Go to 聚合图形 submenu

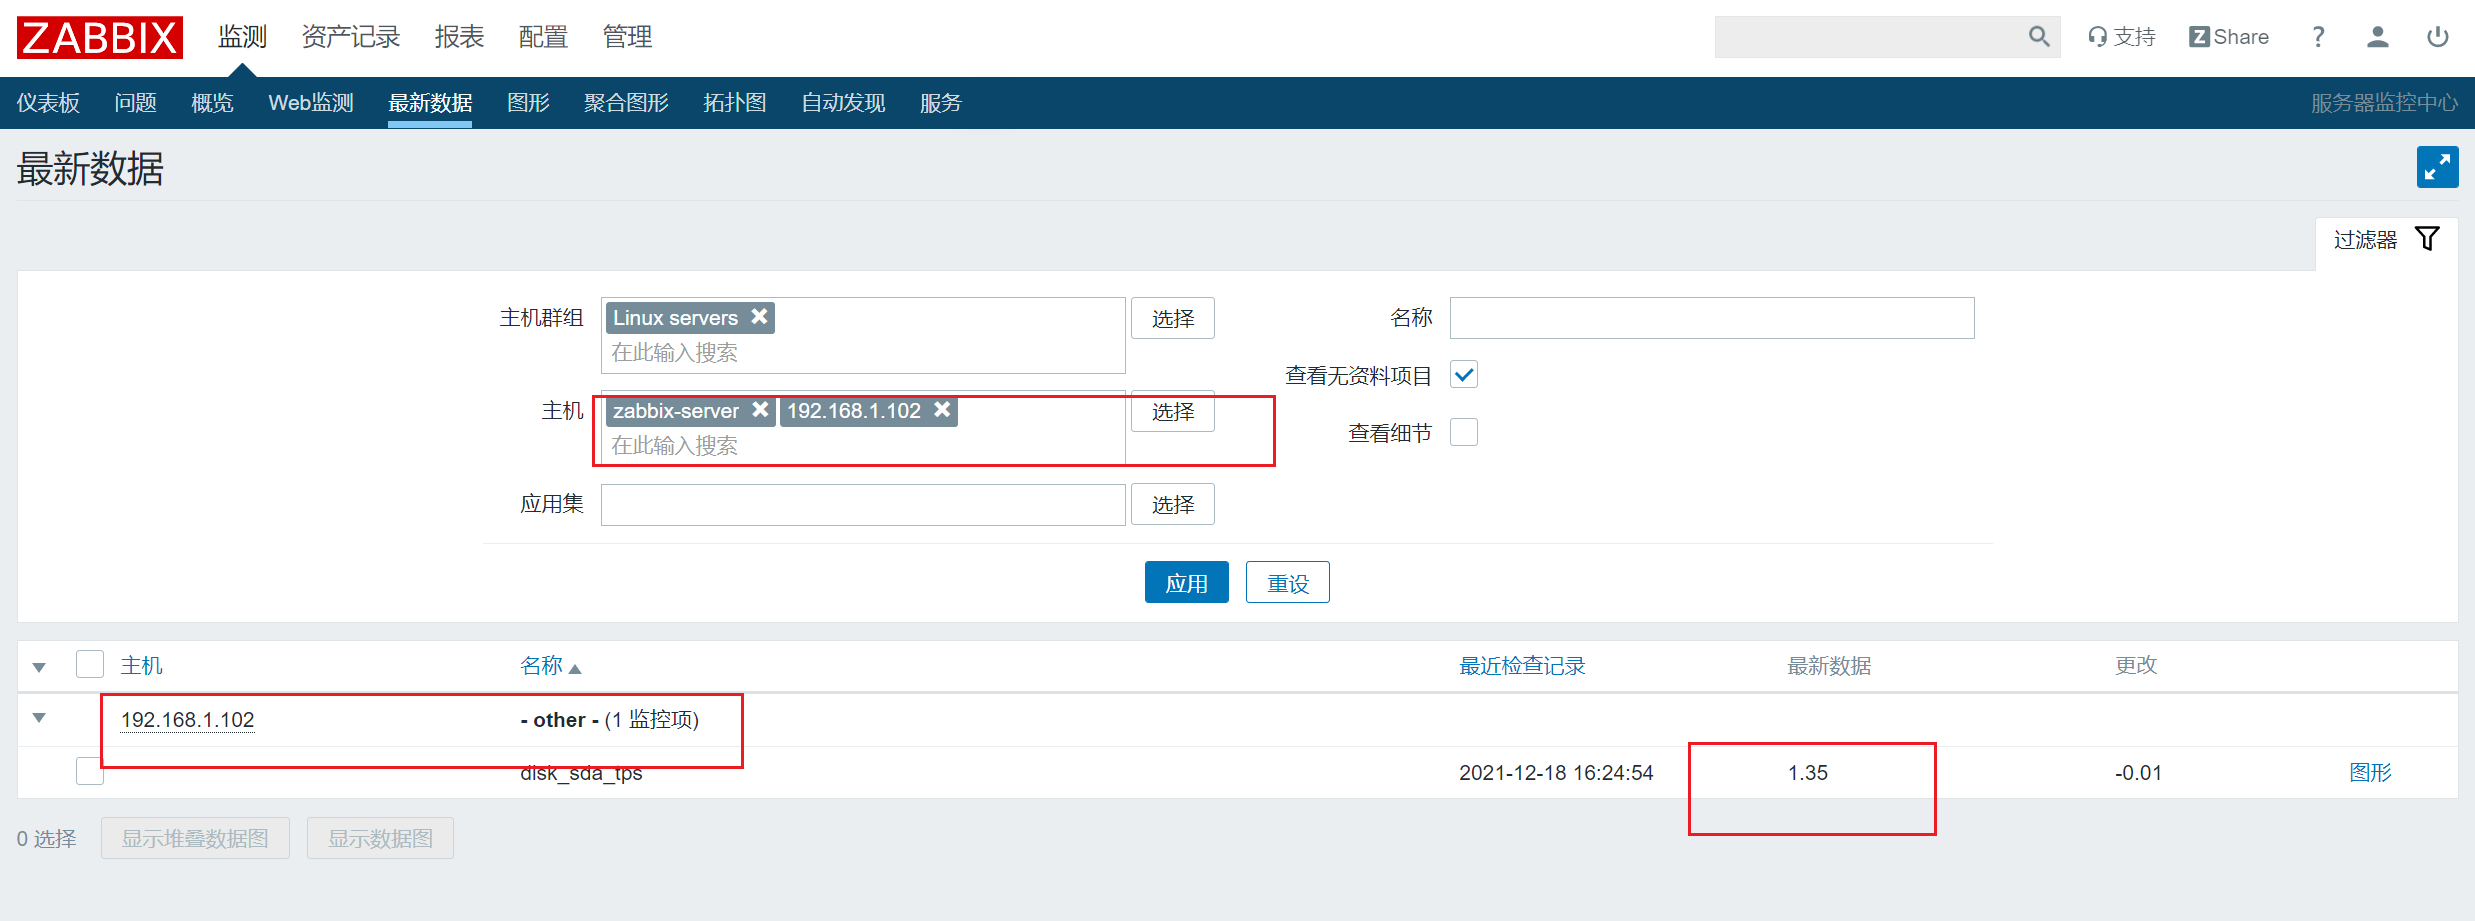pyautogui.click(x=626, y=103)
